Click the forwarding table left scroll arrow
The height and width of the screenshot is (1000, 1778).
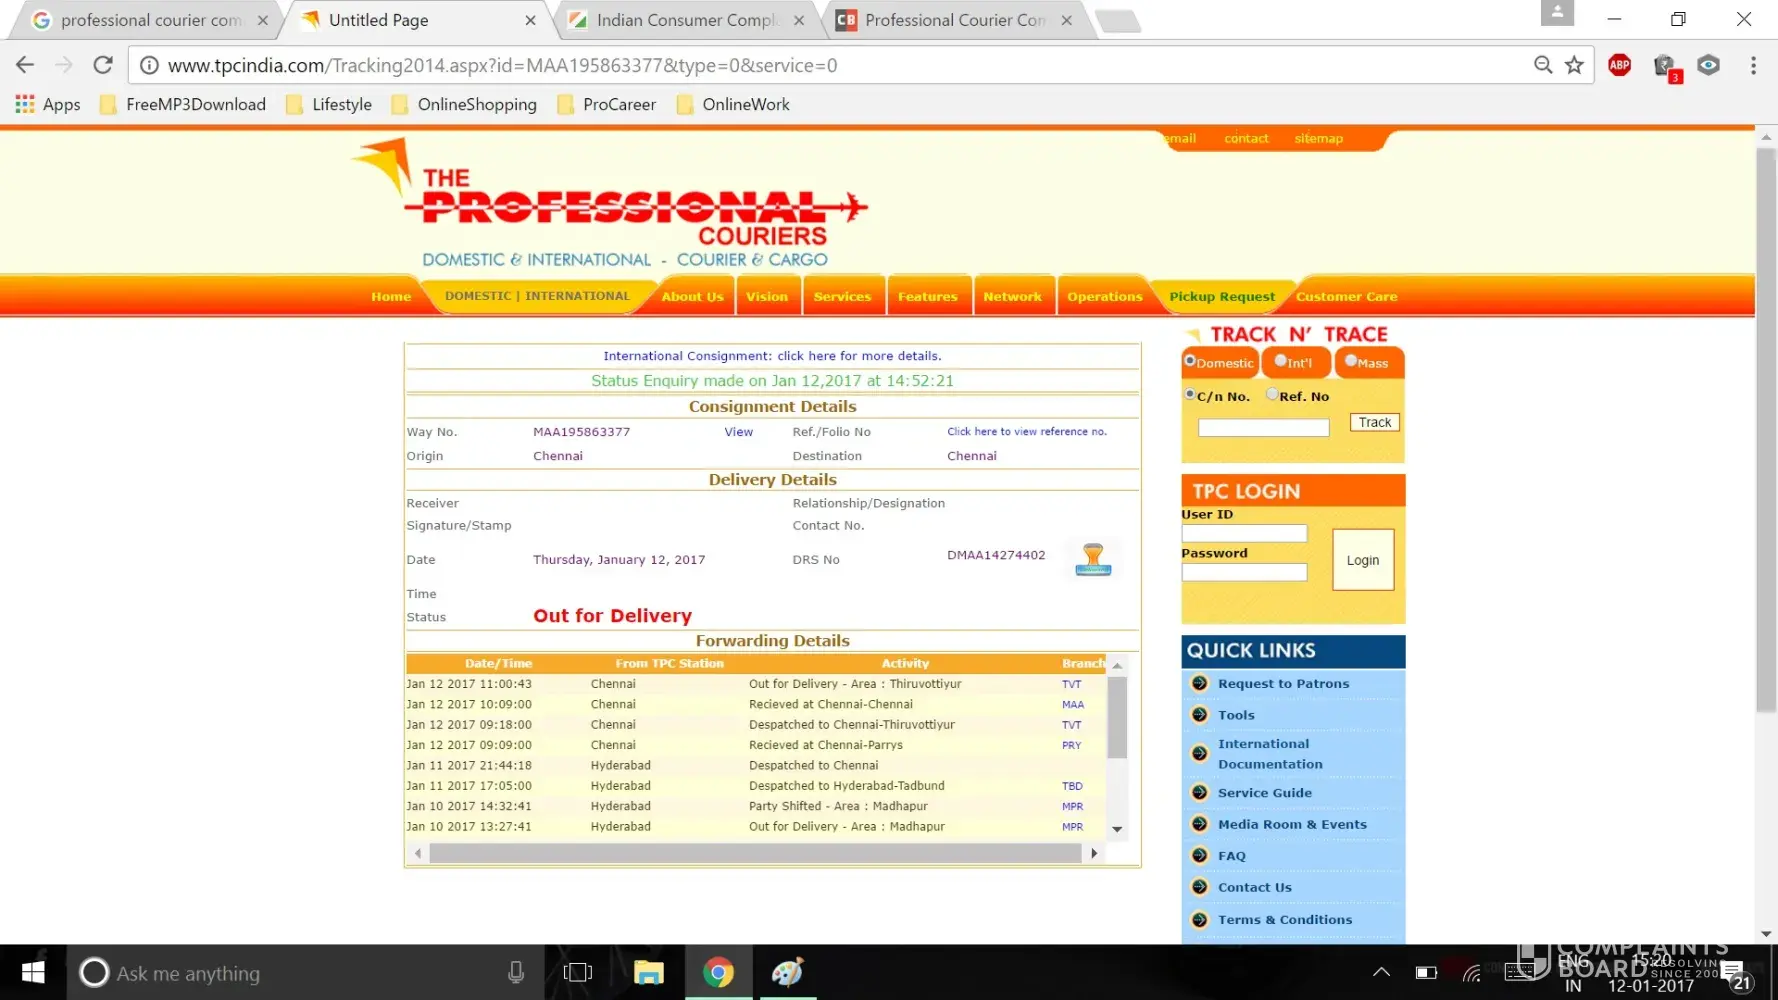[418, 853]
